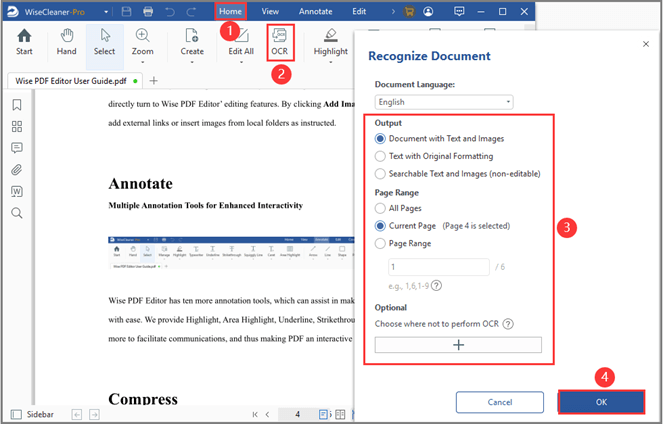The image size is (663, 424).
Task: Click the Annotate toolbar screenshot image
Action: point(231,253)
